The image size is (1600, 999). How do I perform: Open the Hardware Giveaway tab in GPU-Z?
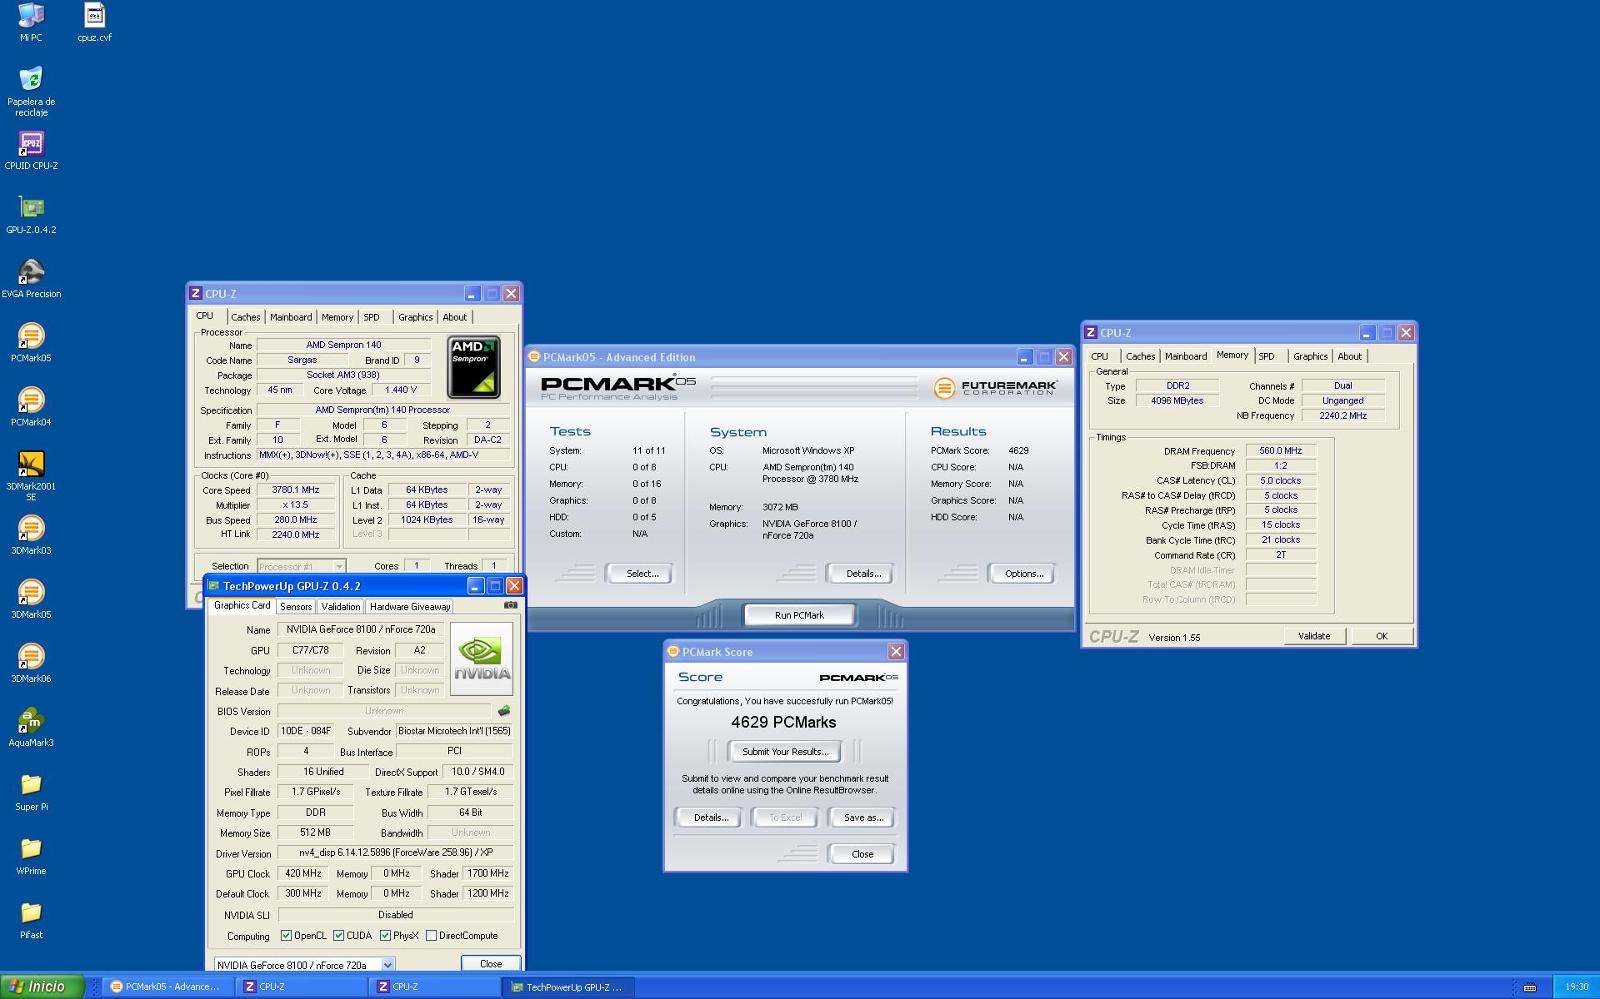coord(410,607)
